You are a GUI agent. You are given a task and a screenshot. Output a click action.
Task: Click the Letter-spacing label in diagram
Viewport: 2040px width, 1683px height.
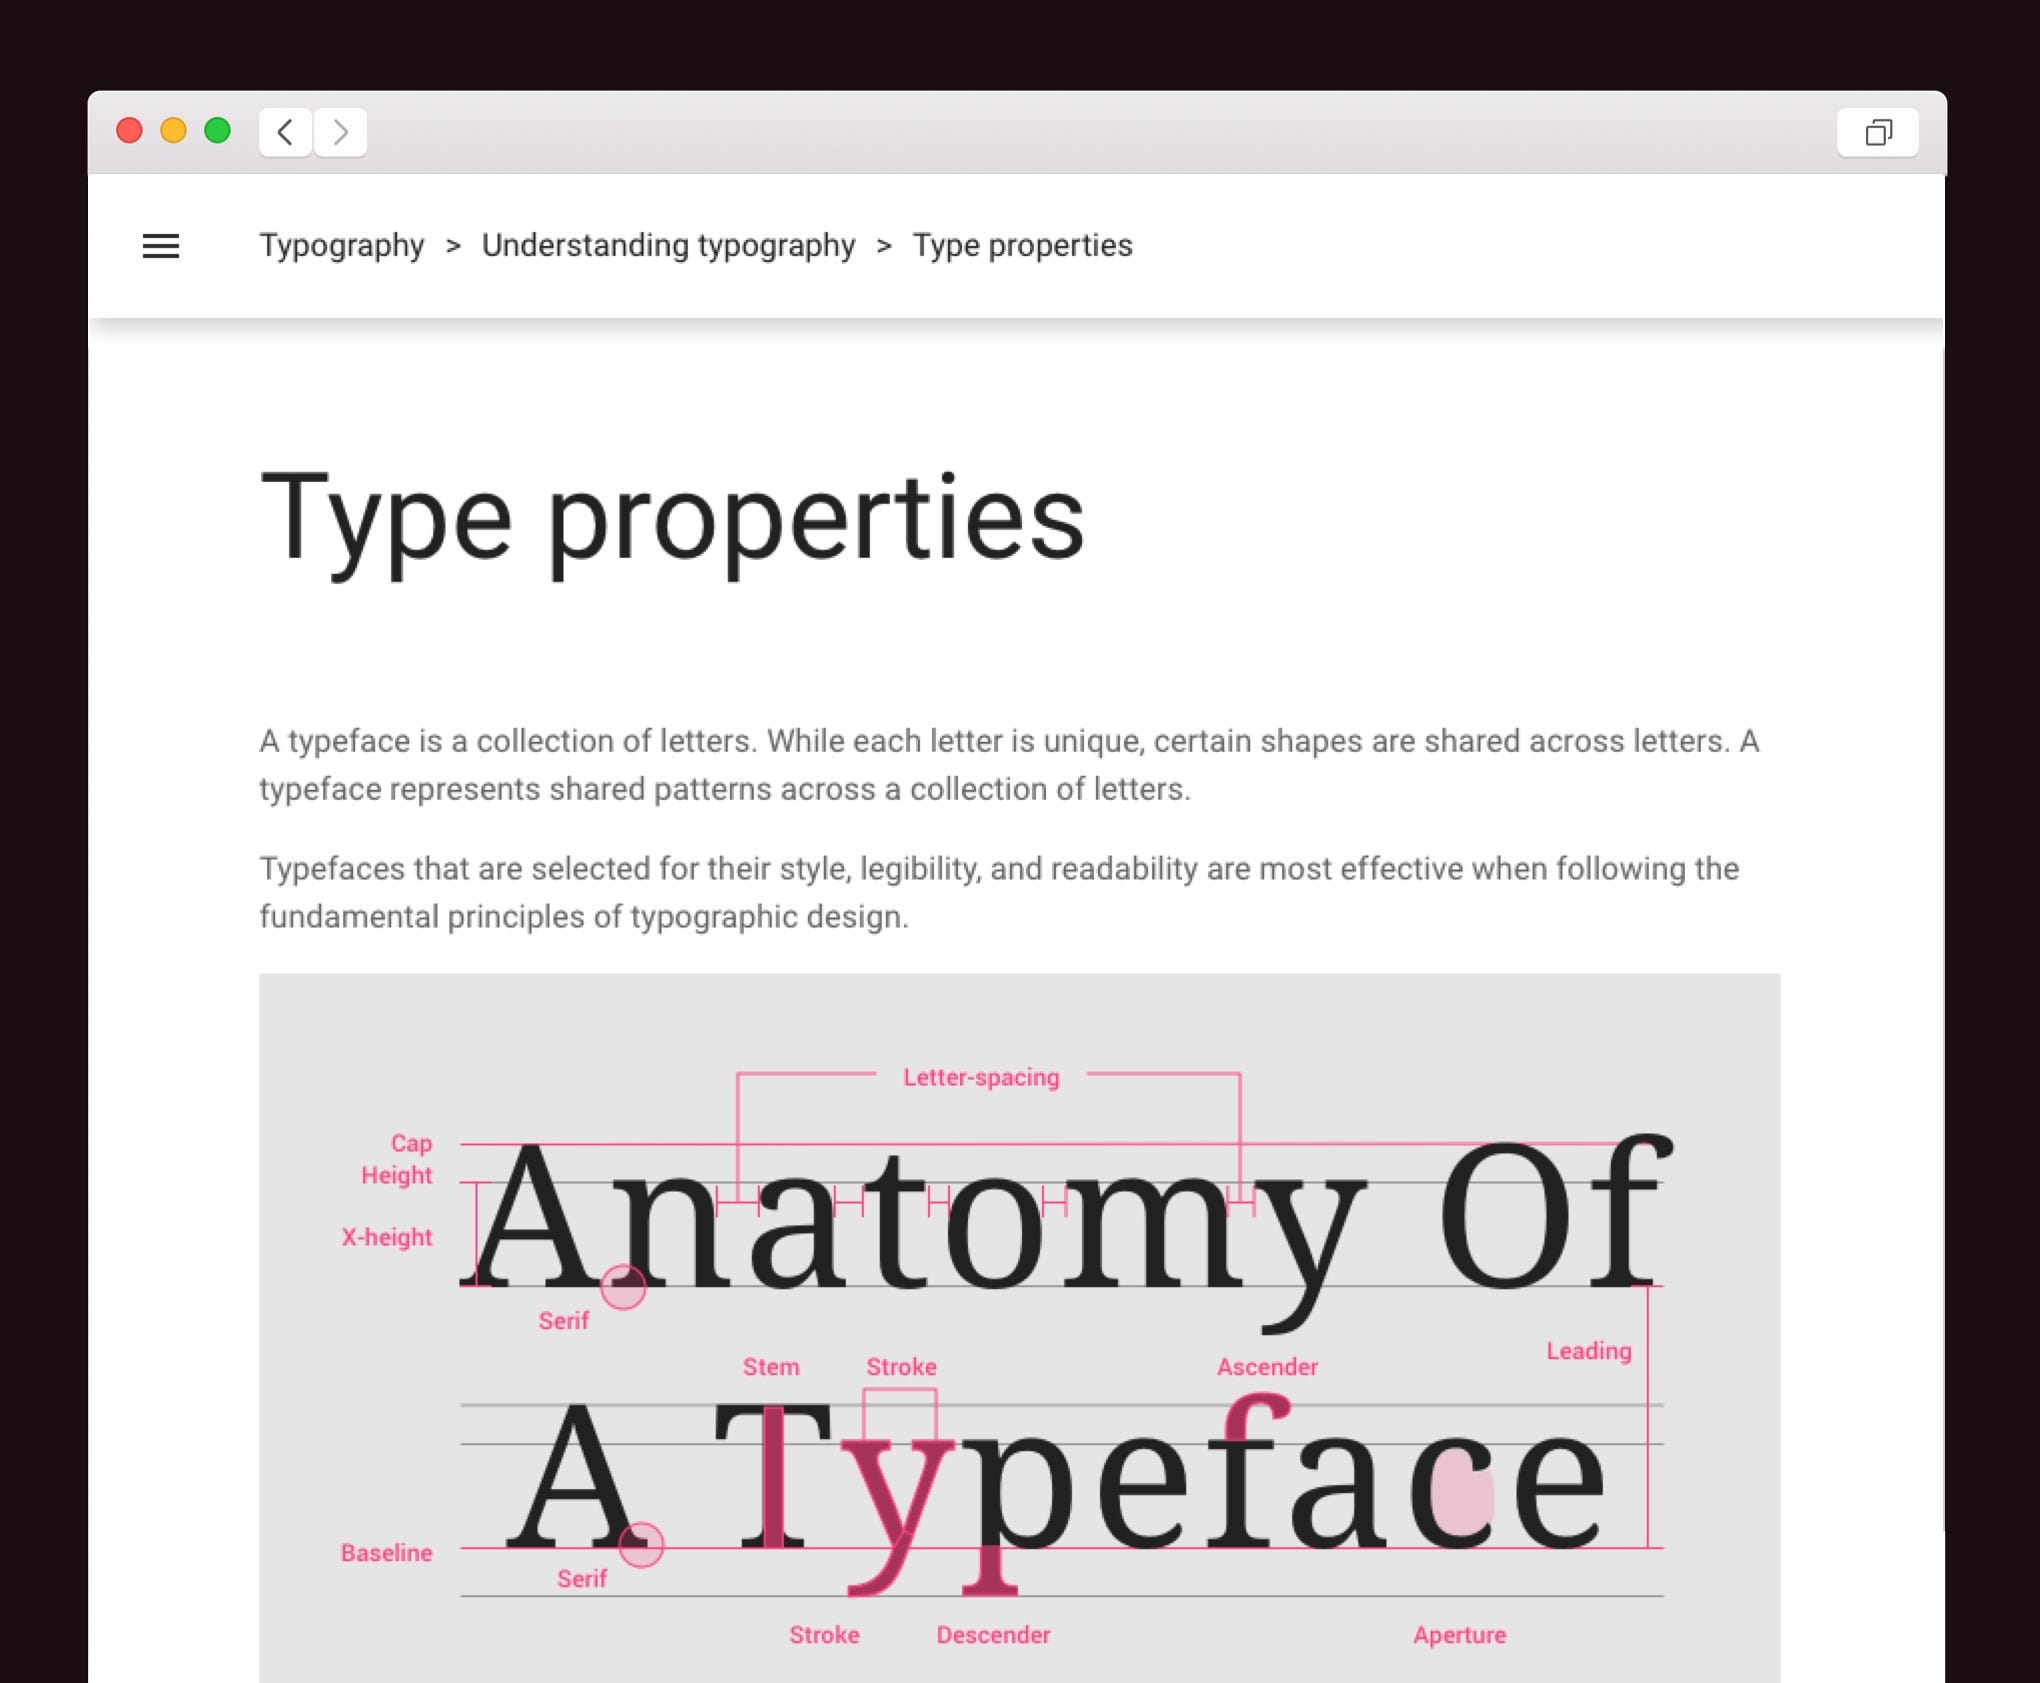981,1077
